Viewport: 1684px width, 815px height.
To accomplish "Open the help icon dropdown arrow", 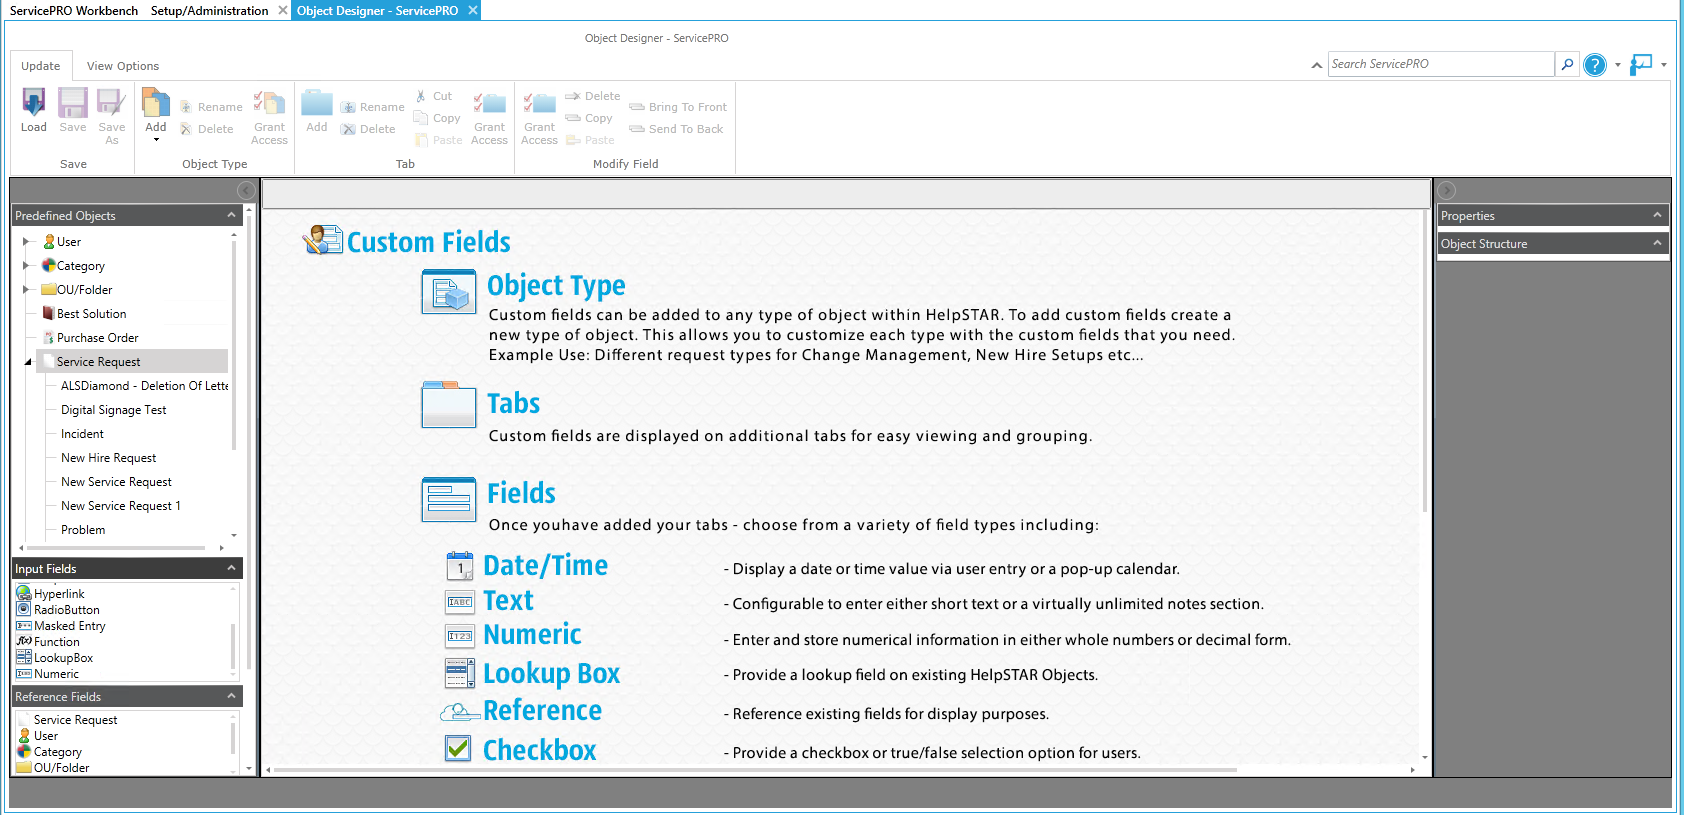I will (1618, 65).
